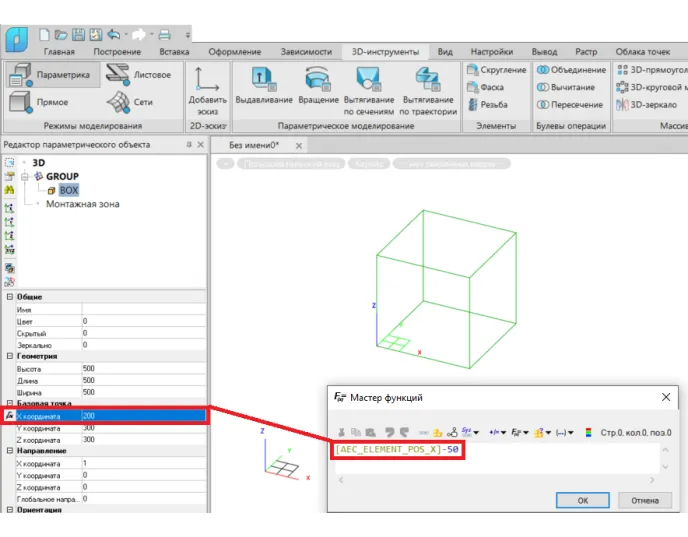Close the Без имени0 document tab
688x537 pixels.
(x=299, y=146)
